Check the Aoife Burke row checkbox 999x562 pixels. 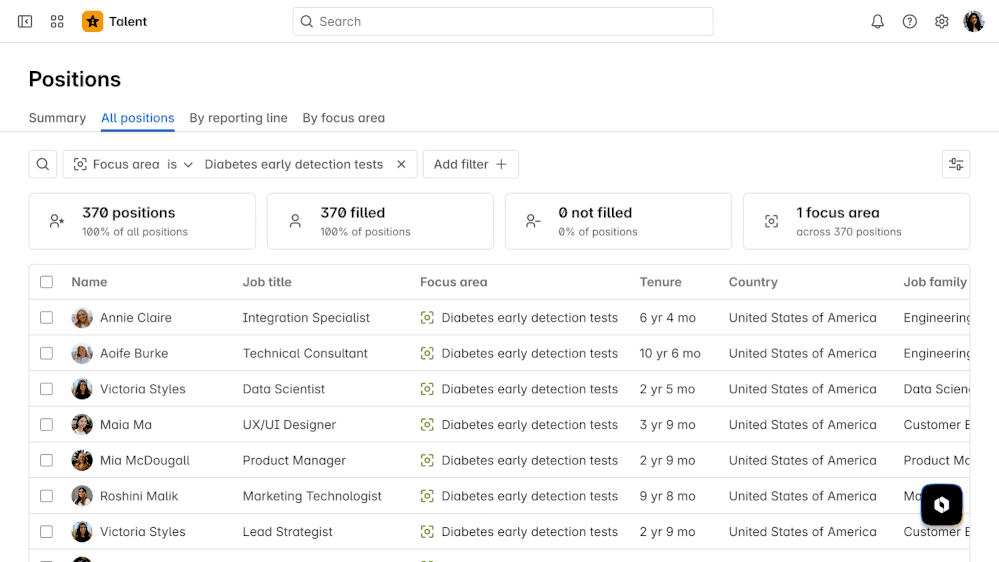point(47,353)
